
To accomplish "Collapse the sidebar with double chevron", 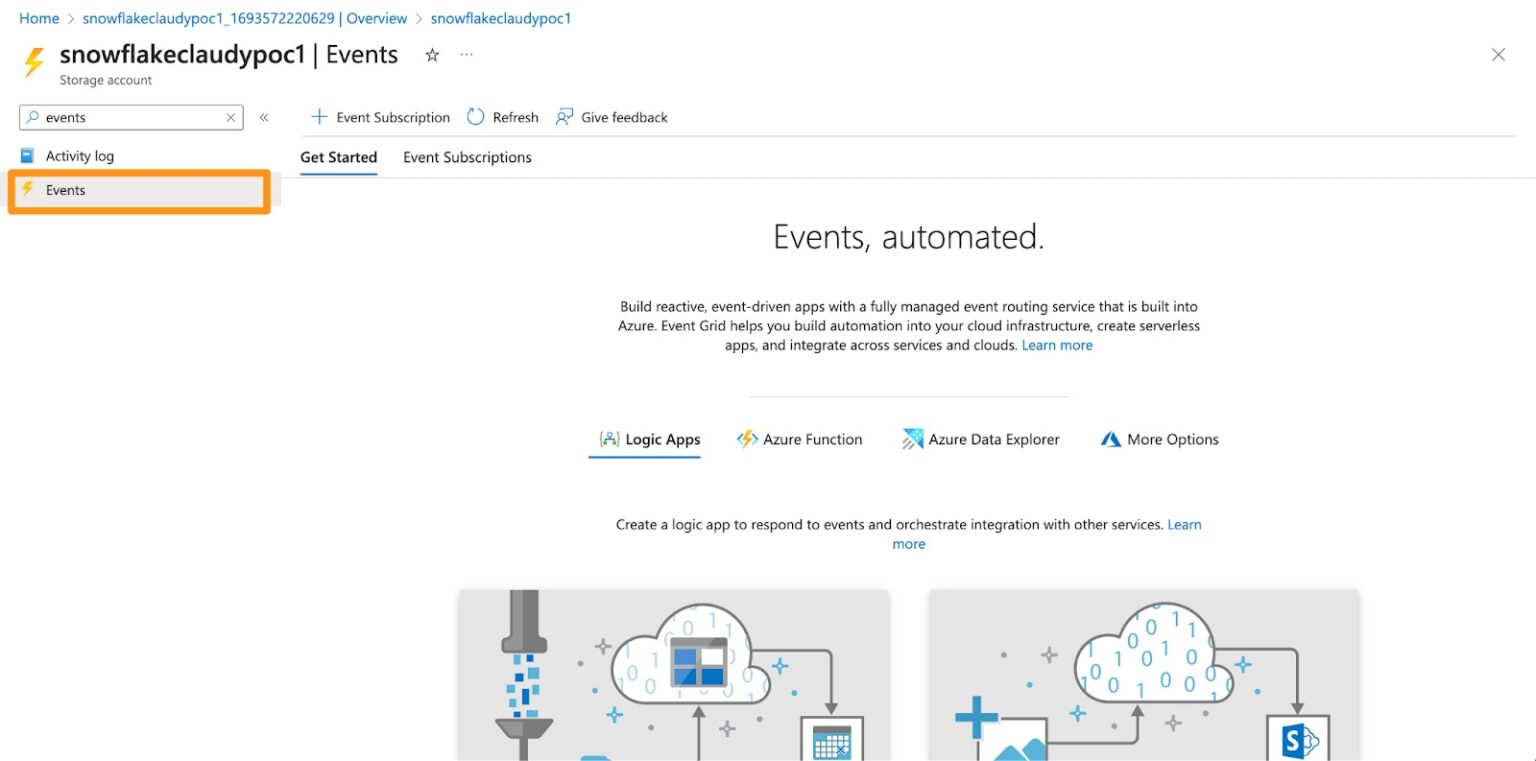I will (264, 118).
